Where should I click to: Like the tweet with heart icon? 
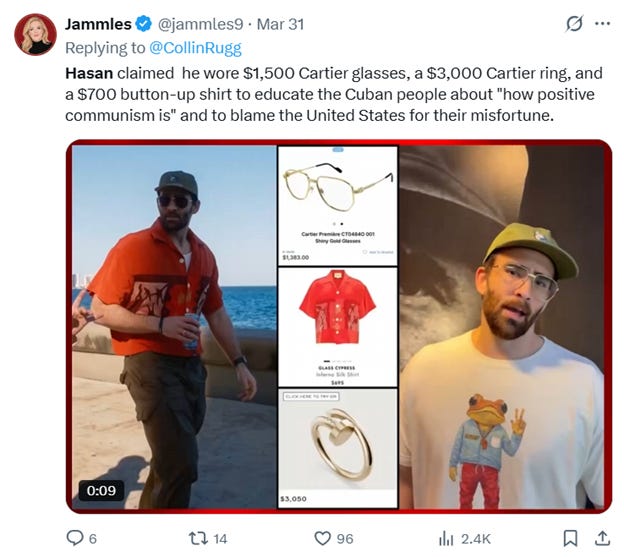[x=322, y=538]
